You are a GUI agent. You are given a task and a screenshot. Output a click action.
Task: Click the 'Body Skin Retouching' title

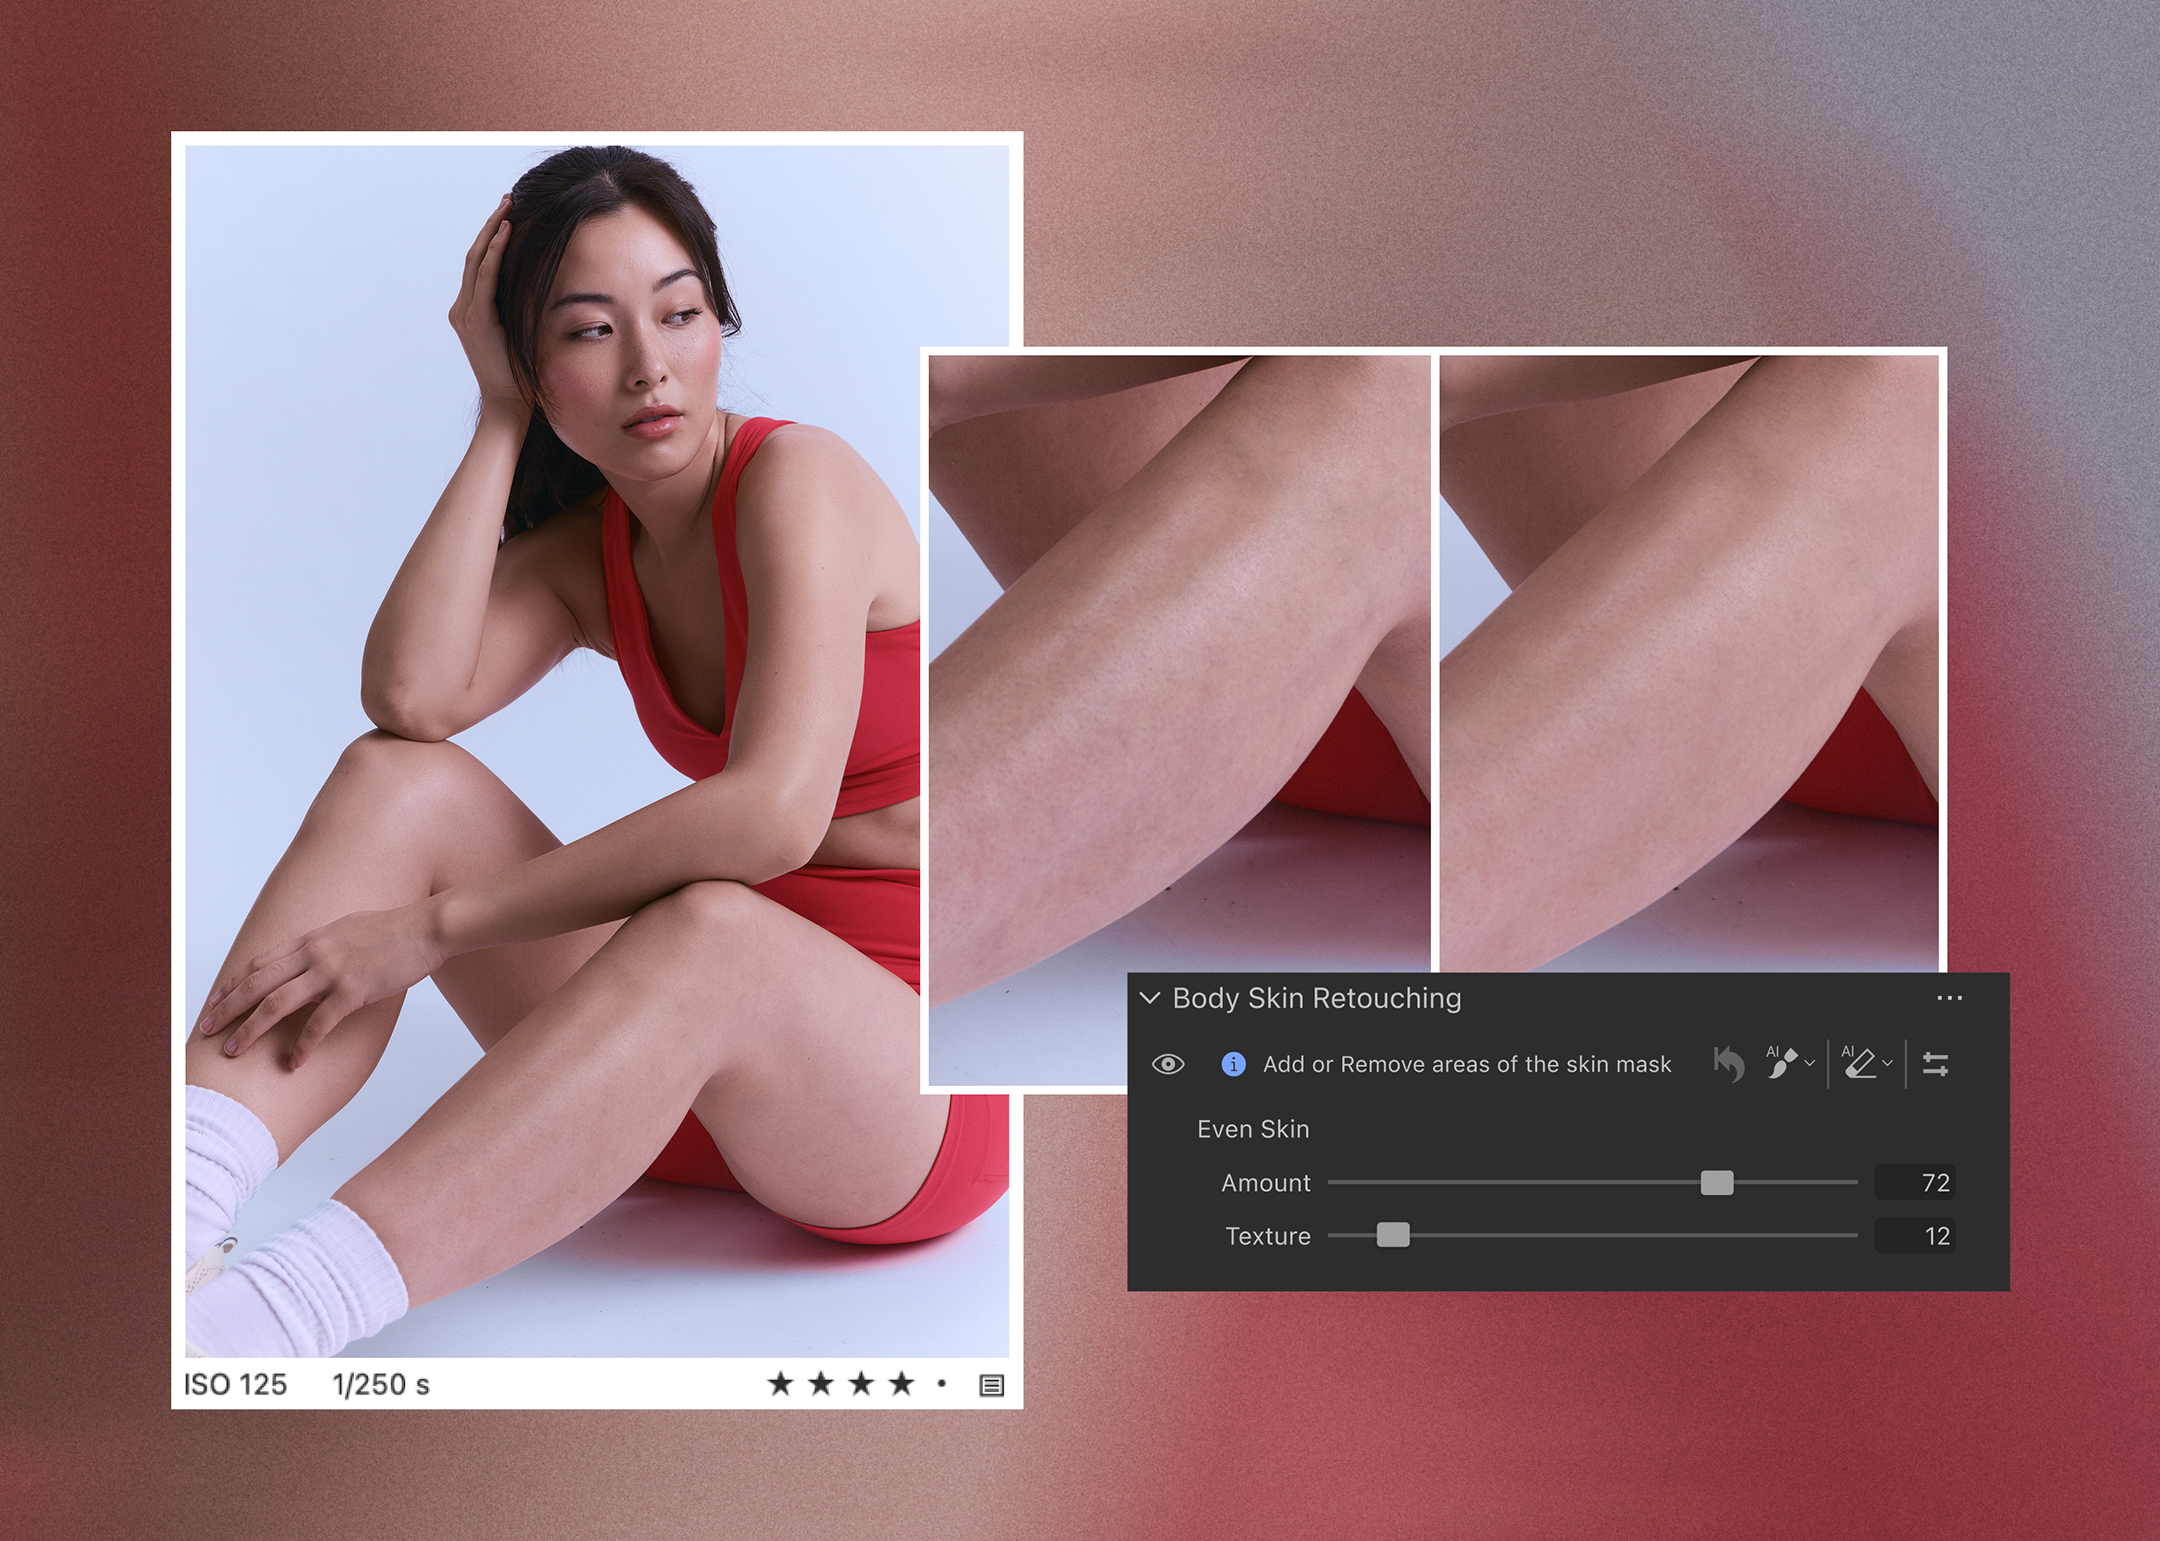[x=1317, y=998]
